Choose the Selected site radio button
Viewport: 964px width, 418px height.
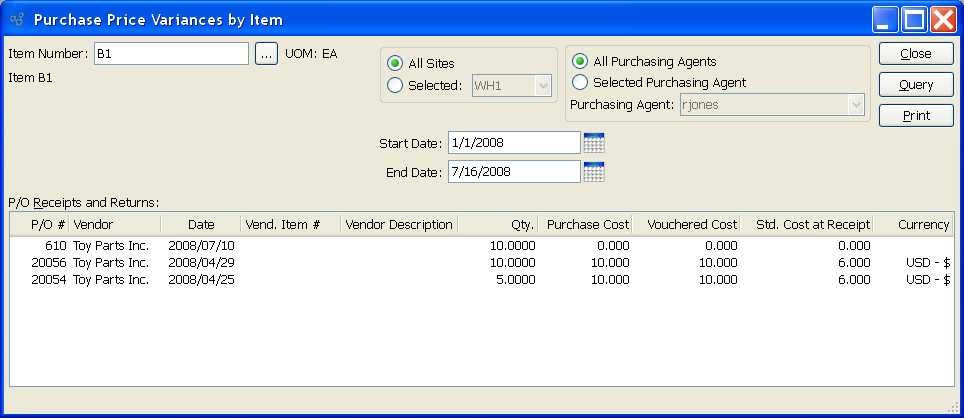click(x=395, y=85)
